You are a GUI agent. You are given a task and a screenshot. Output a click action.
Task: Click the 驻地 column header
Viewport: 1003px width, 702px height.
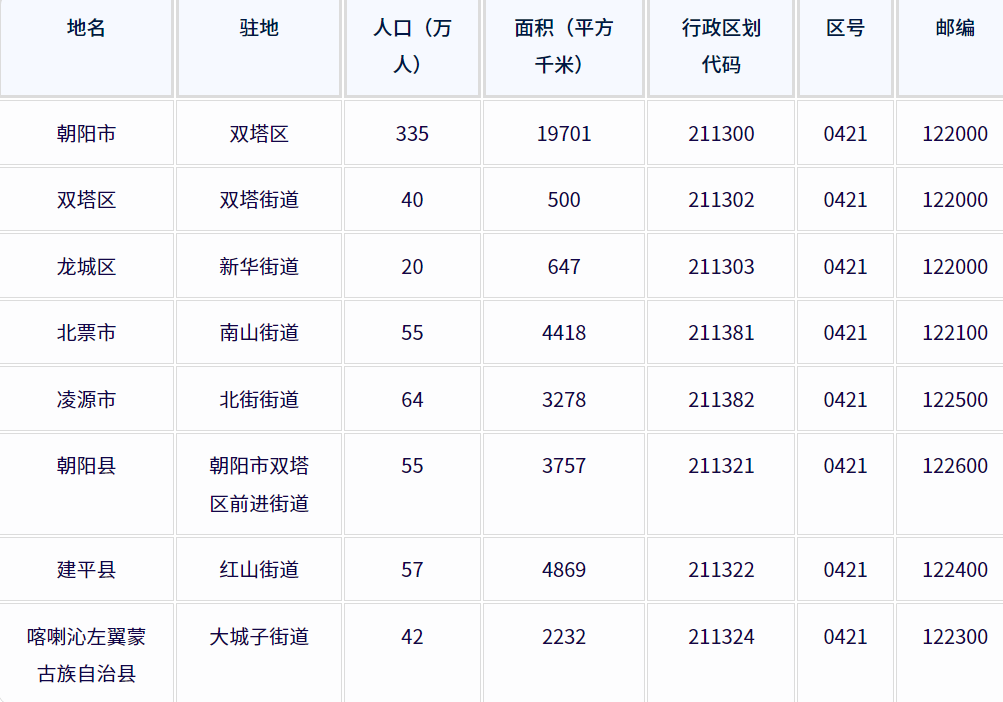pyautogui.click(x=259, y=47)
